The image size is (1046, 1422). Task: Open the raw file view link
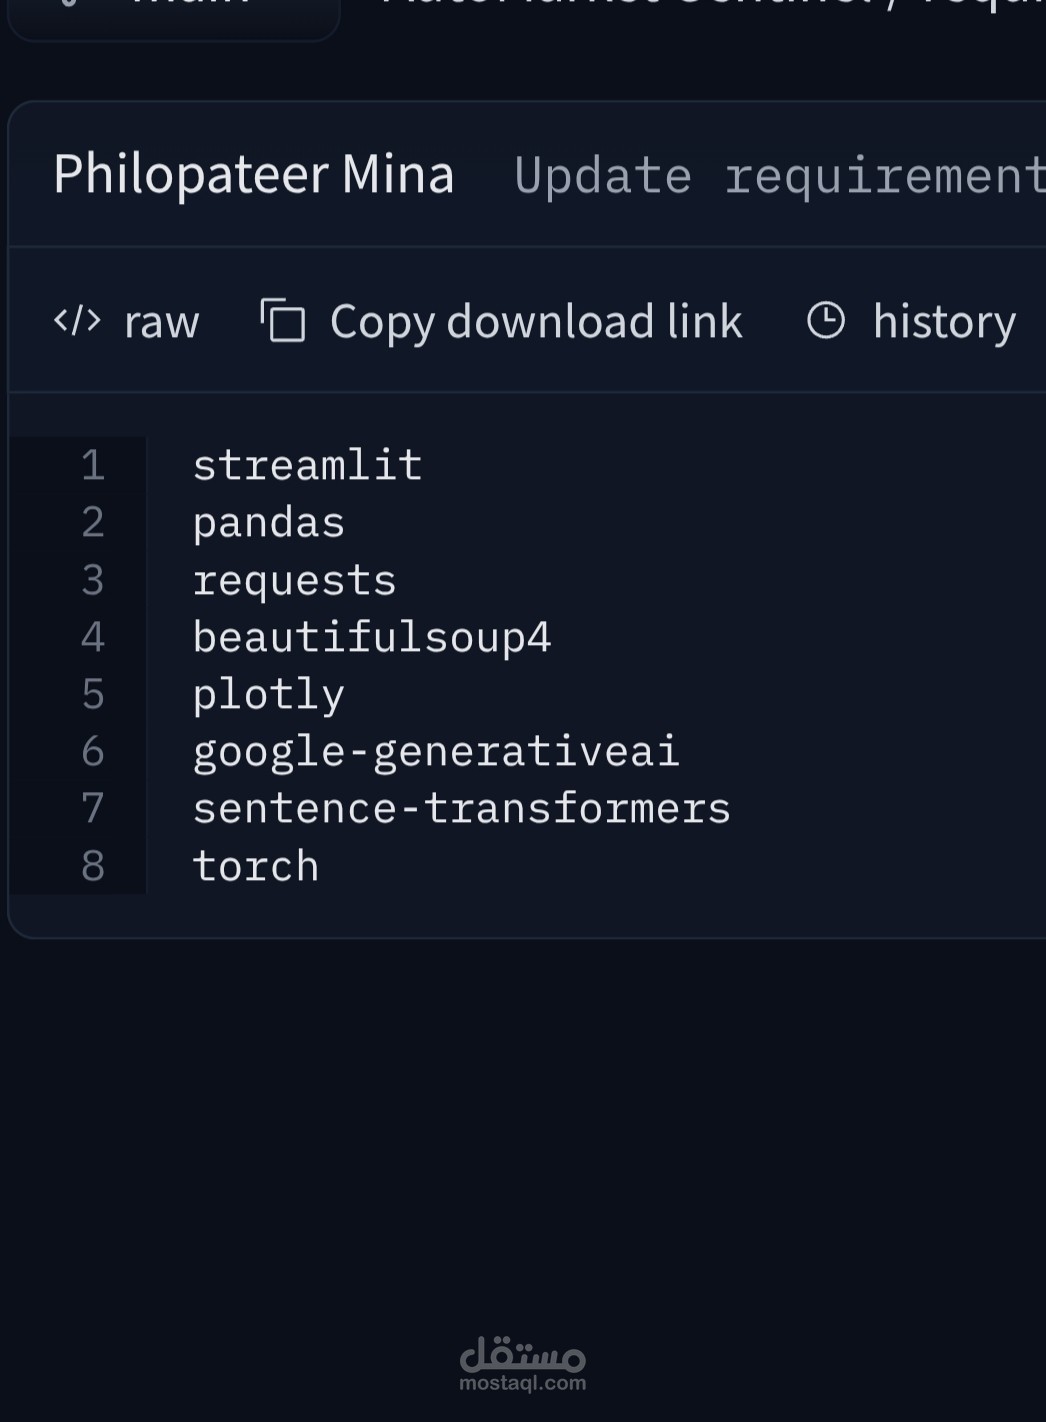[x=160, y=322]
